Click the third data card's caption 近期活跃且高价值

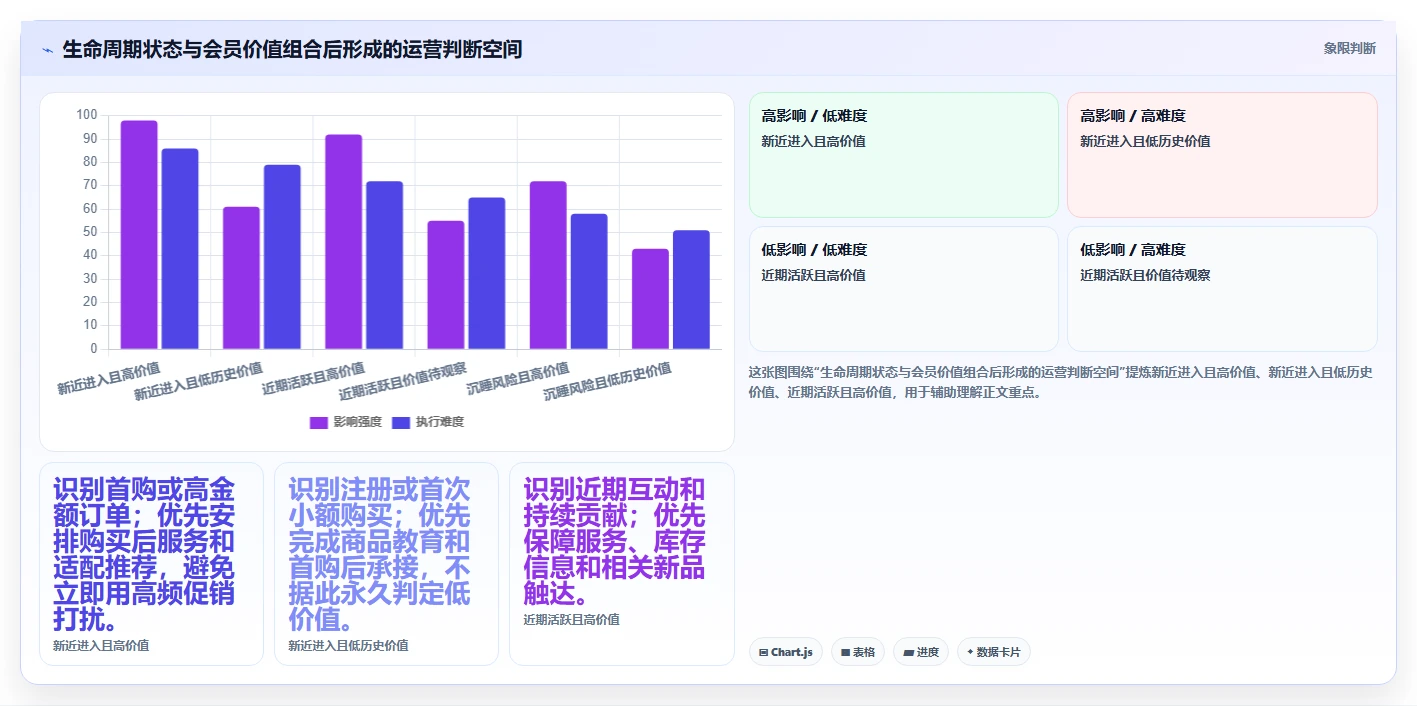(571, 620)
